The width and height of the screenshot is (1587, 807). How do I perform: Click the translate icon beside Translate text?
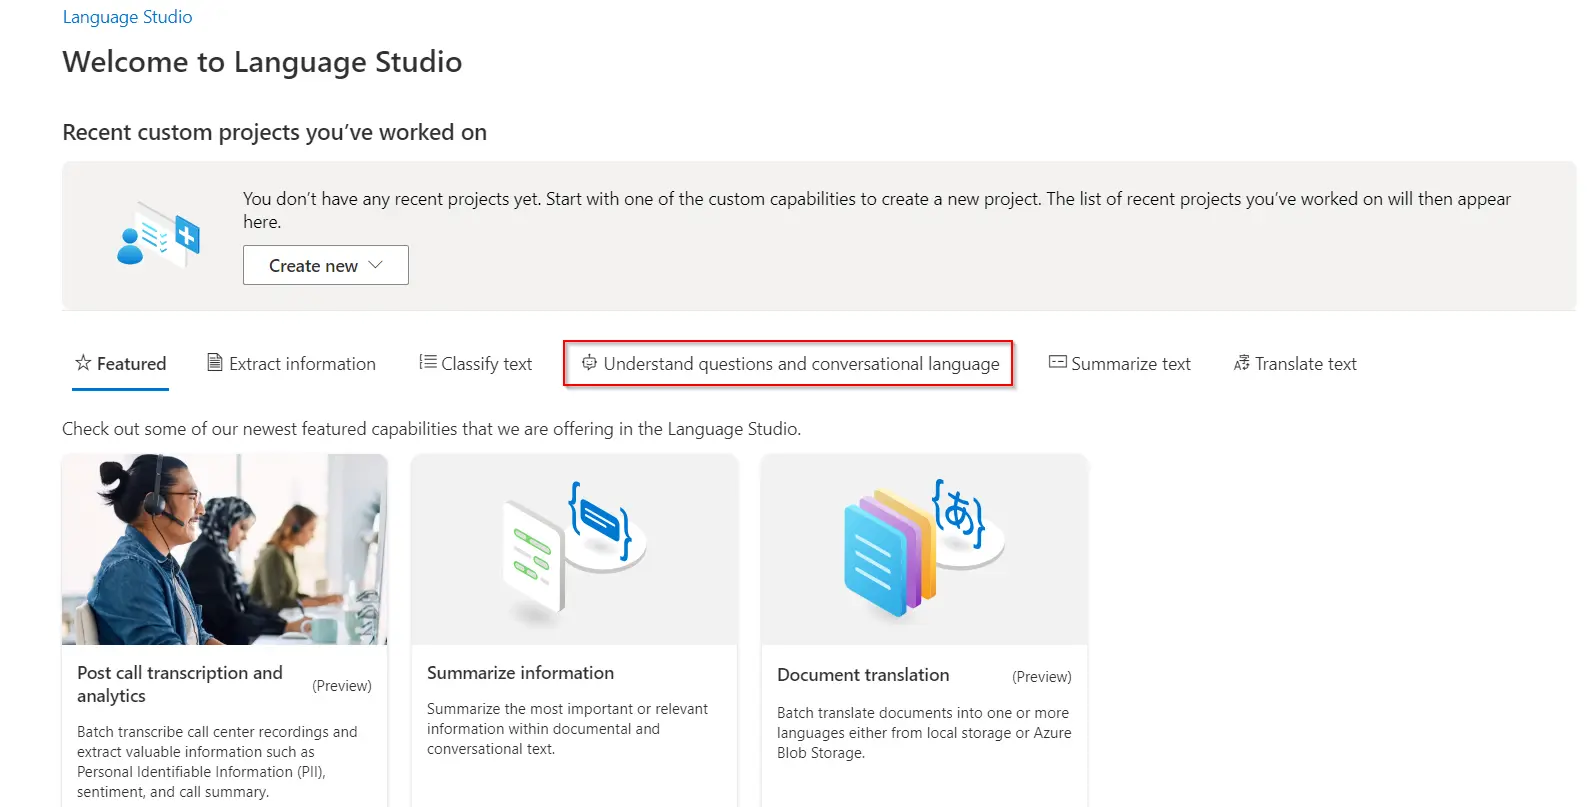[1241, 363]
